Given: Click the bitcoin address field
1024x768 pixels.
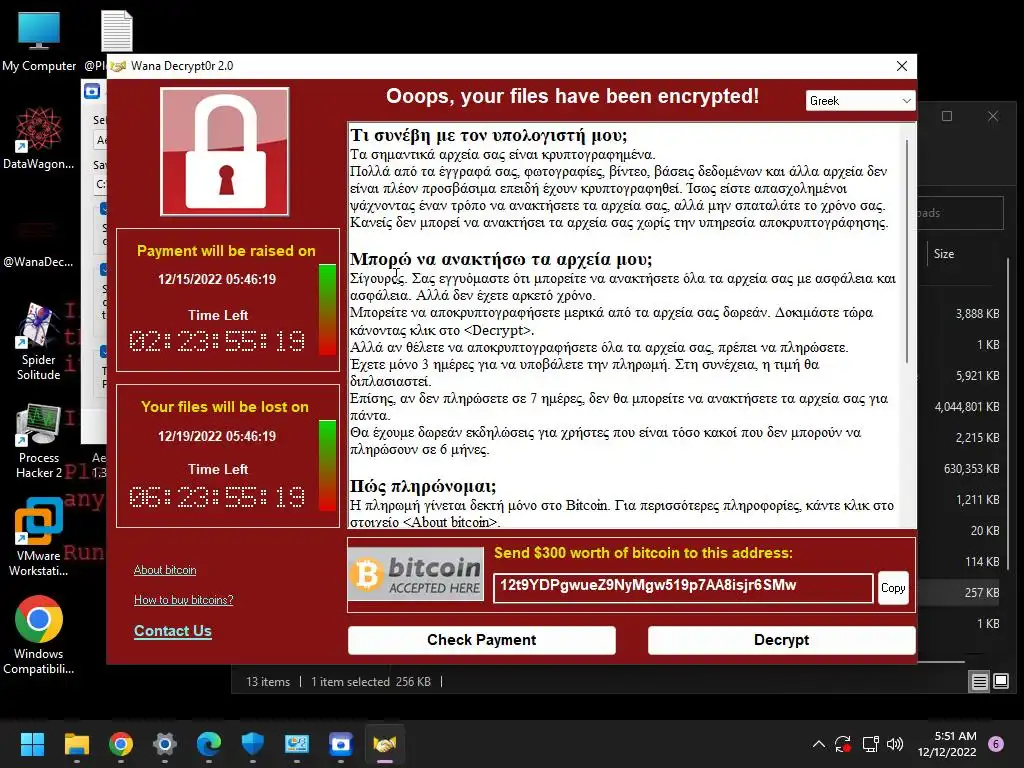Looking at the screenshot, I should click(683, 588).
